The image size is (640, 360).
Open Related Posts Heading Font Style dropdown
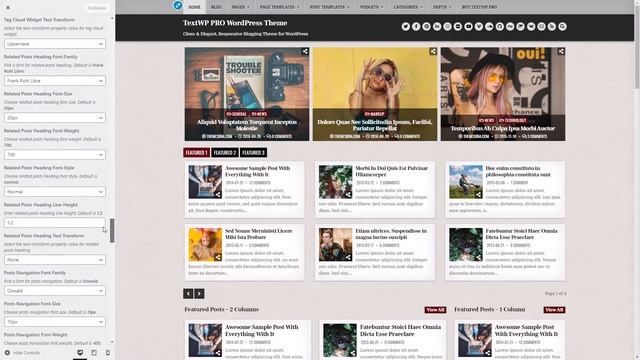(55, 192)
